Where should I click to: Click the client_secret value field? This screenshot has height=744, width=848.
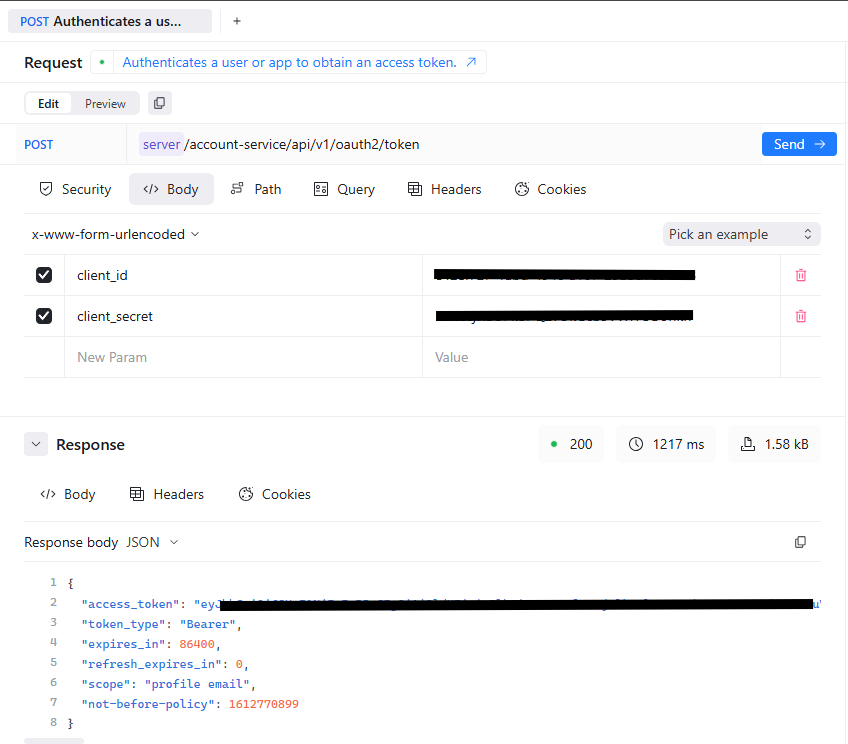pos(601,316)
